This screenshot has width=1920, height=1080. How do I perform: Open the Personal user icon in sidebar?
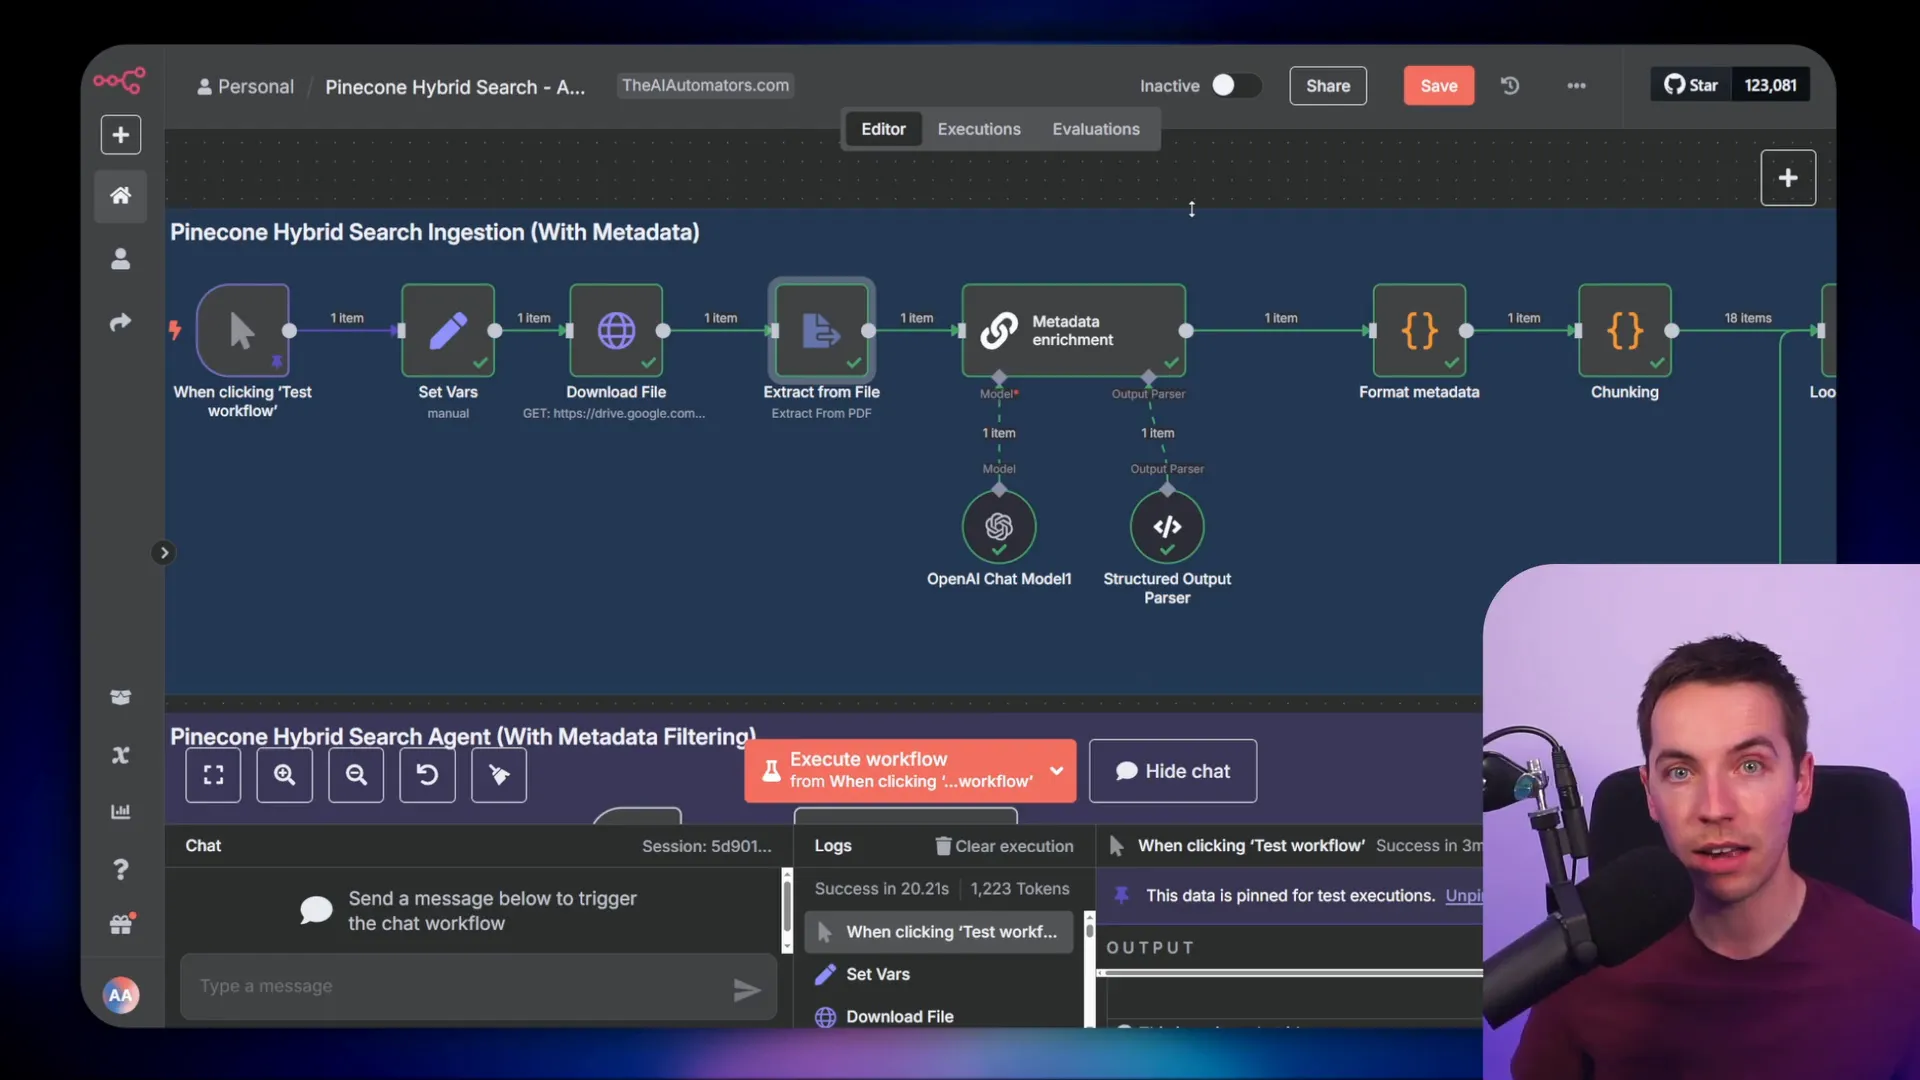coord(120,259)
